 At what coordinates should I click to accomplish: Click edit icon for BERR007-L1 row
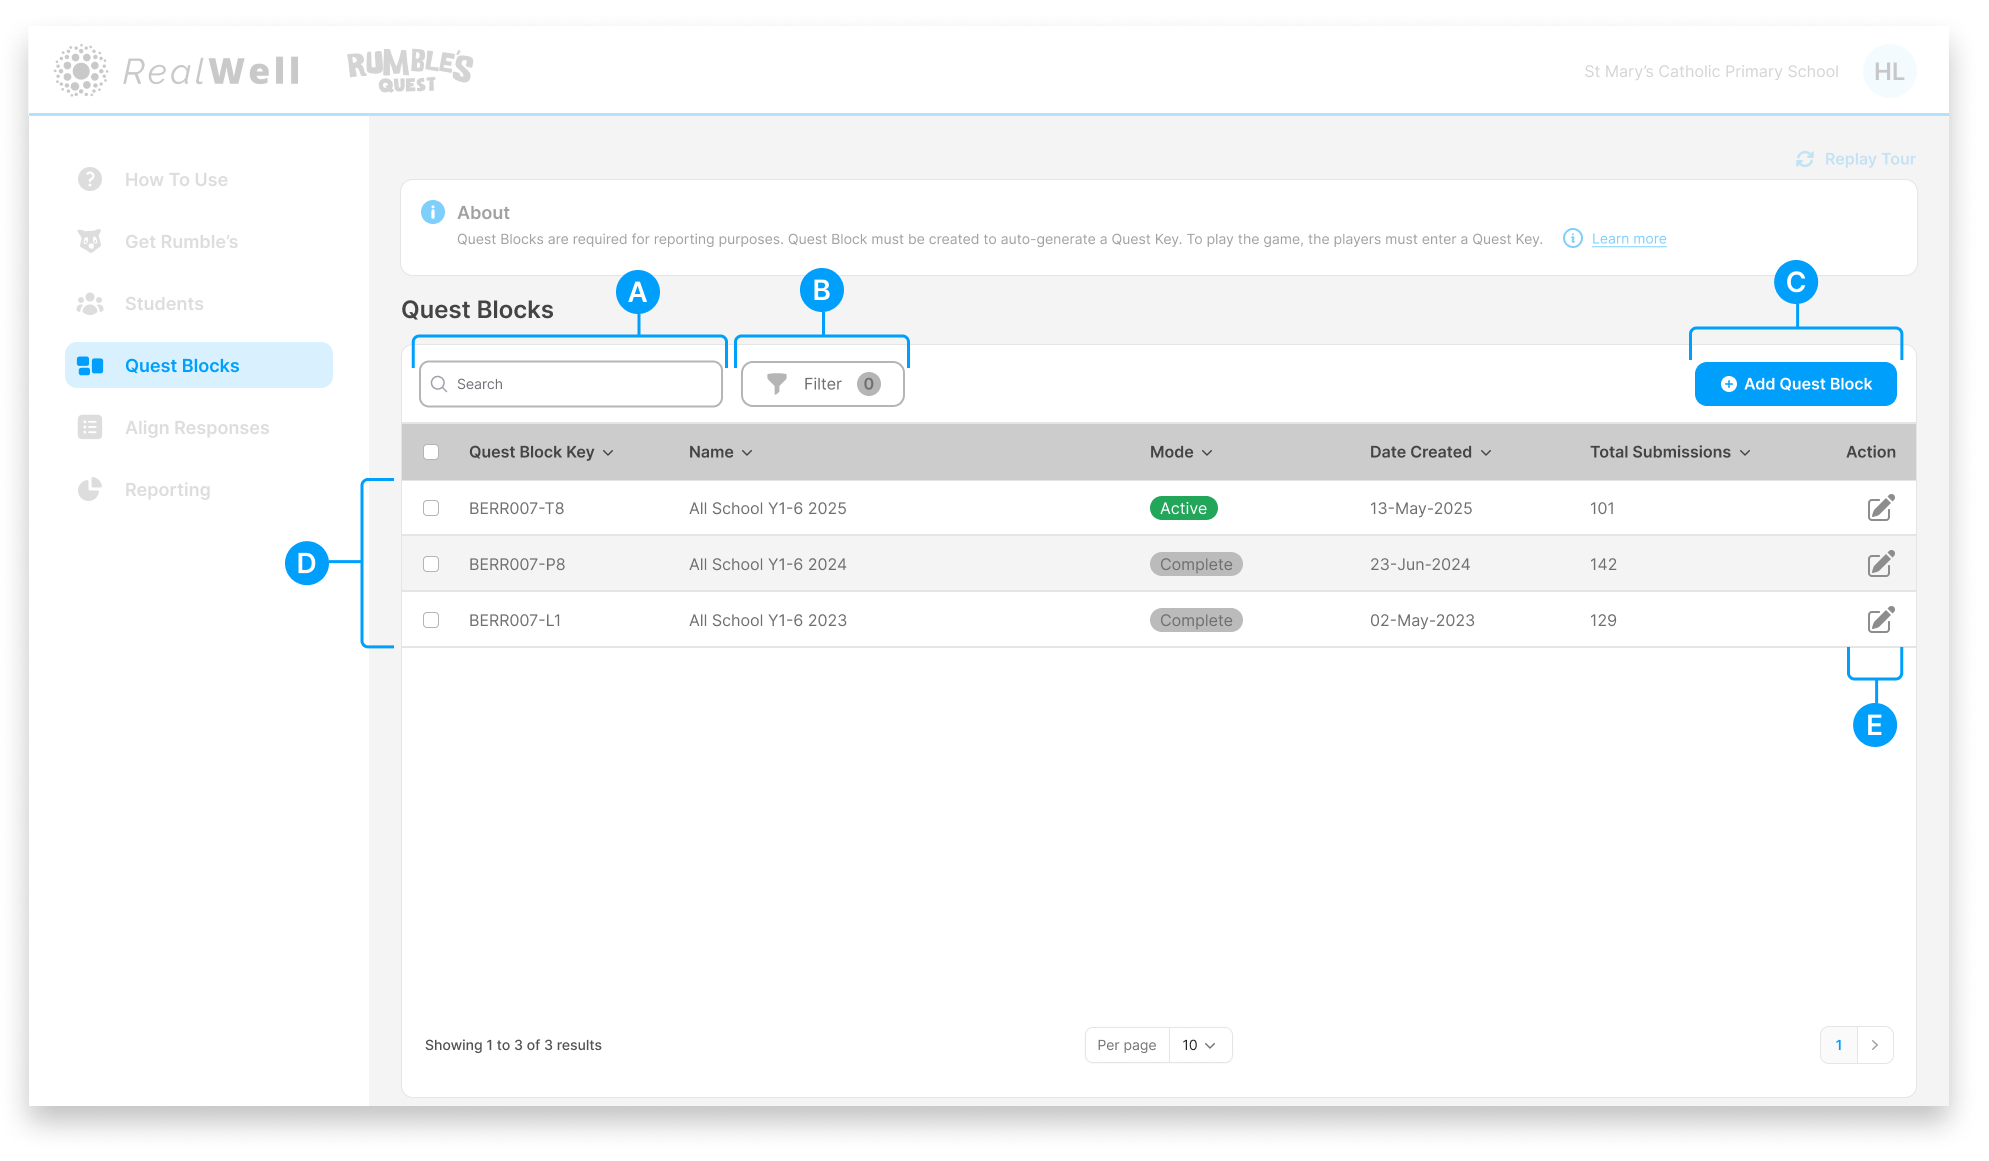(1880, 620)
